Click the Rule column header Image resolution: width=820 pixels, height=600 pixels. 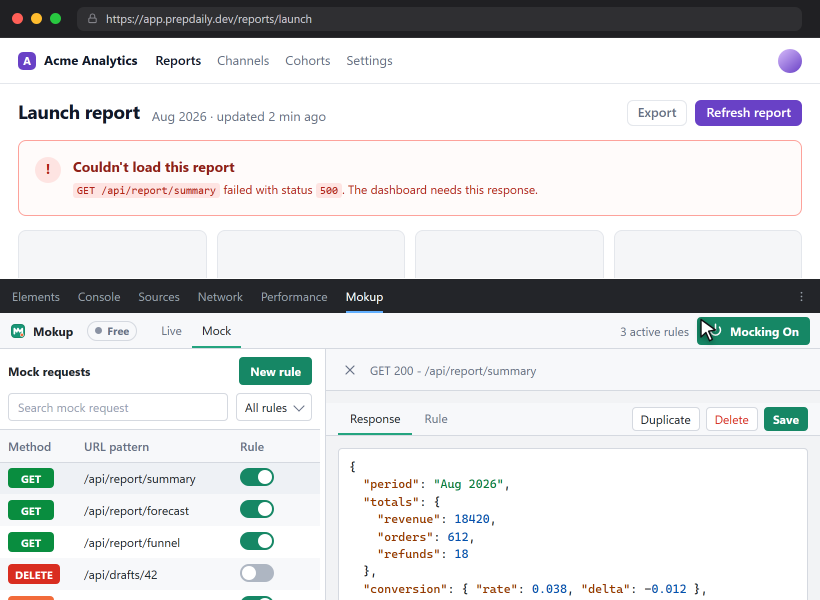pos(252,447)
